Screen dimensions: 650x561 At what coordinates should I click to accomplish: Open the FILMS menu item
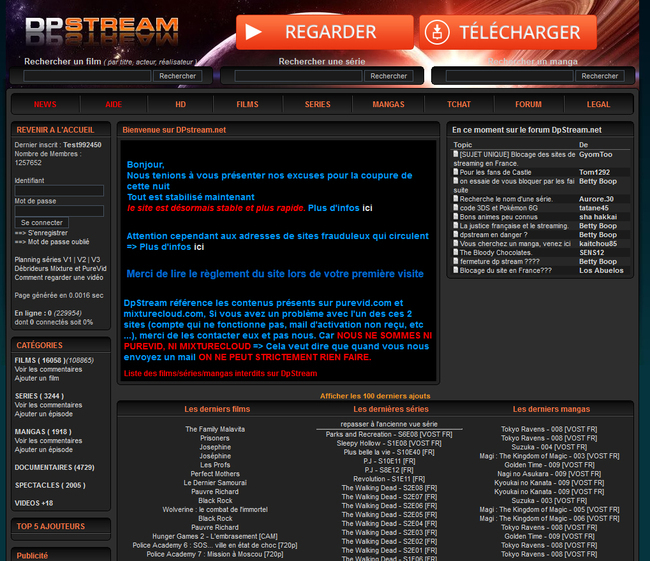247,104
